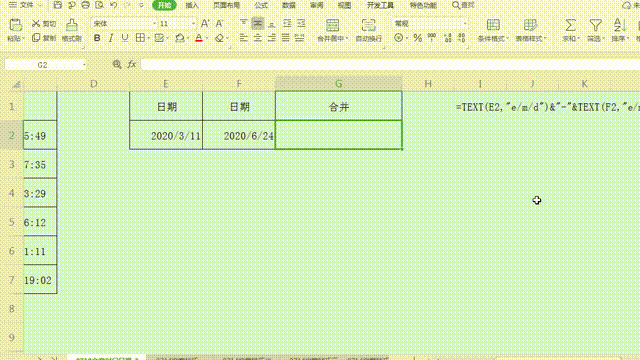The image size is (640, 360).
Task: Toggle Underline formatting
Action: coord(124,38)
